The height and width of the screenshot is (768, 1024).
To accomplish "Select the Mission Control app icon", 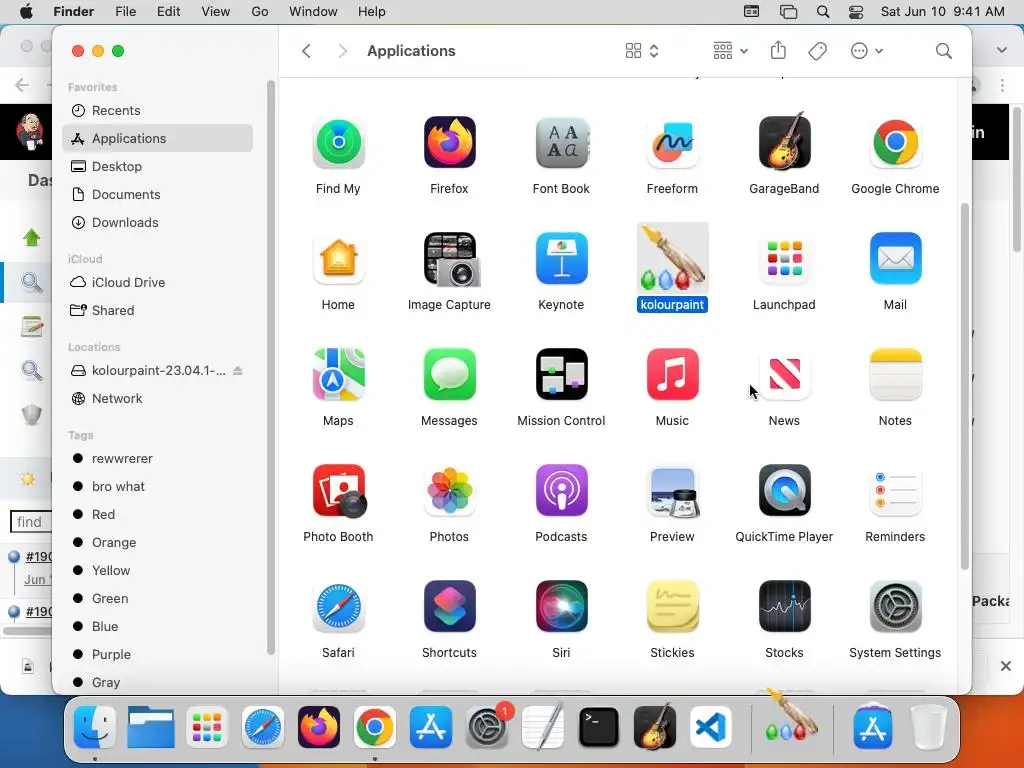I will [561, 374].
